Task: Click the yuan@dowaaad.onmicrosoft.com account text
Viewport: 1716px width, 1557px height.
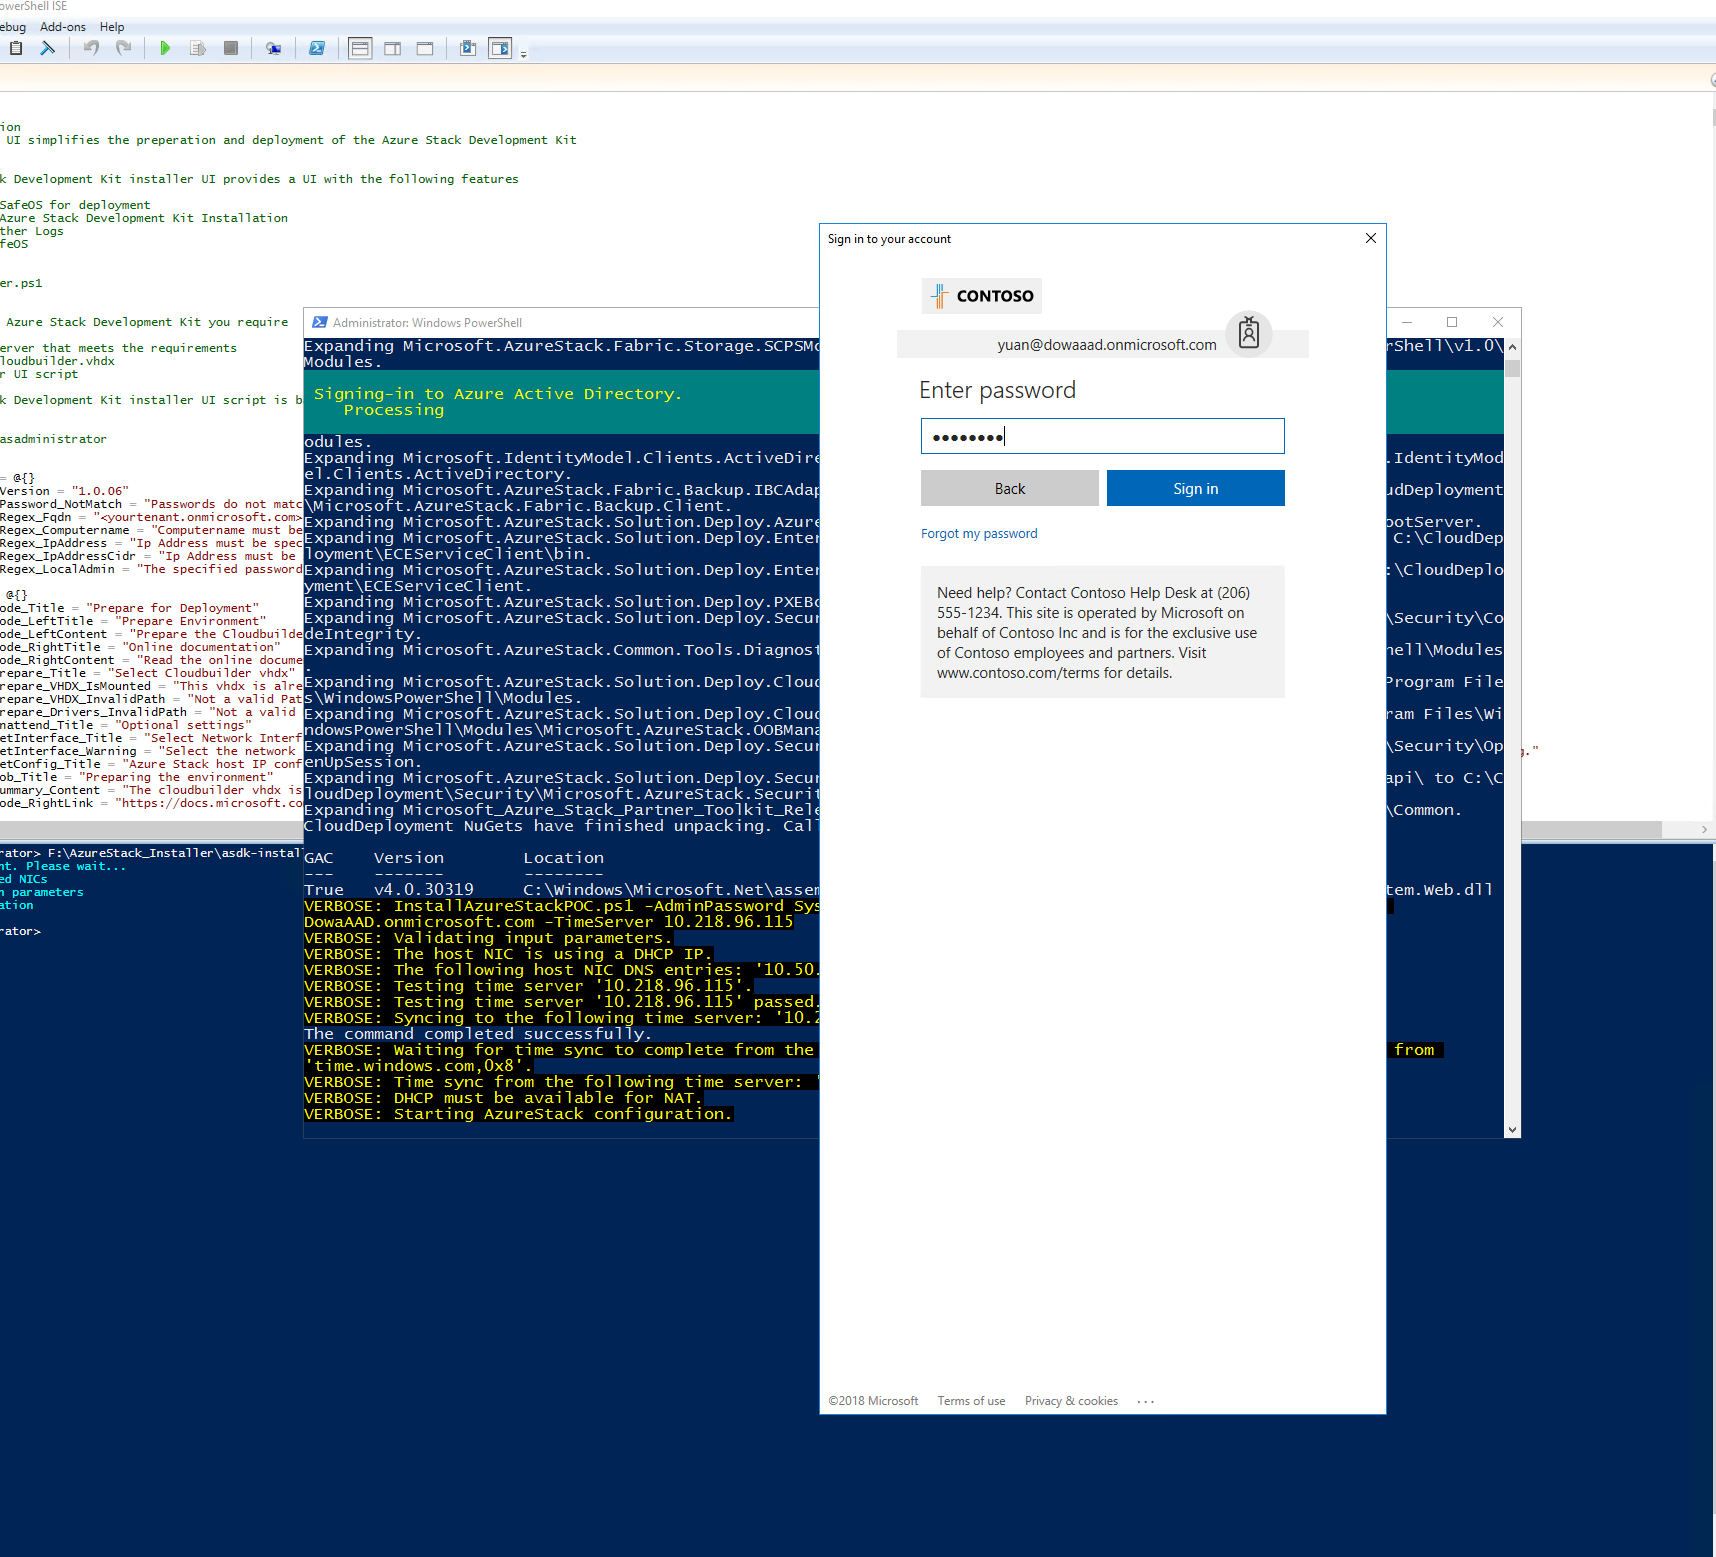Action: coord(1107,345)
